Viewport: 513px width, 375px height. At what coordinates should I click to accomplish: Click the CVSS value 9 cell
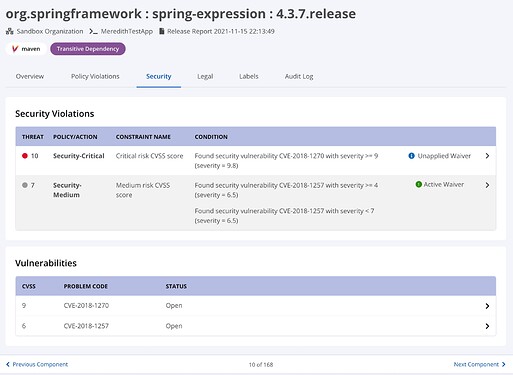click(24, 306)
